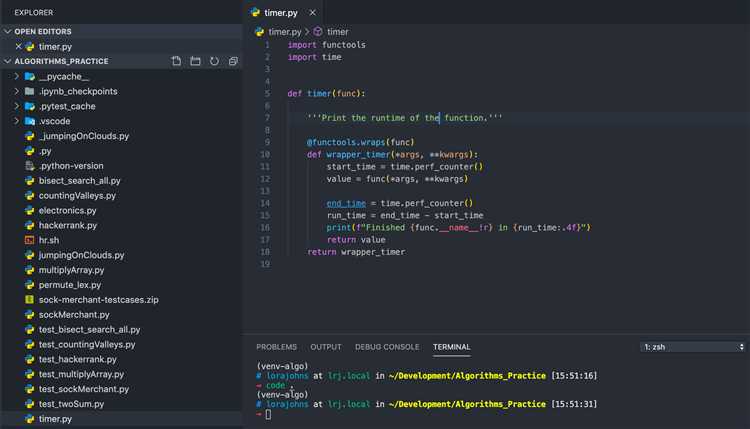This screenshot has height=429, width=750.
Task: Click the underlined end_time variable on line 14
Action: point(346,203)
